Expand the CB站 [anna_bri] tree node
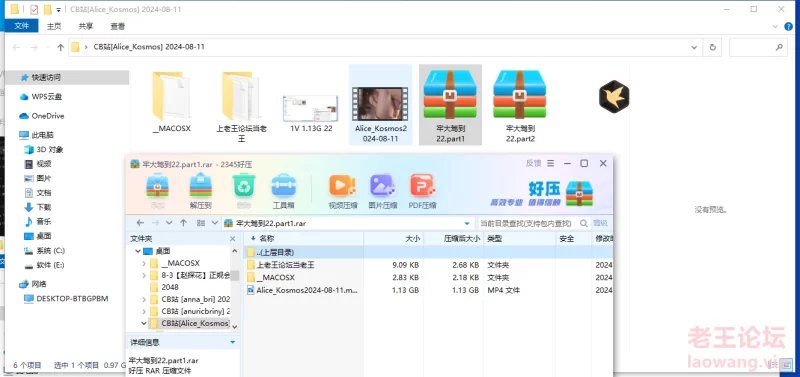Image resolution: width=800 pixels, height=377 pixels. pos(144,299)
